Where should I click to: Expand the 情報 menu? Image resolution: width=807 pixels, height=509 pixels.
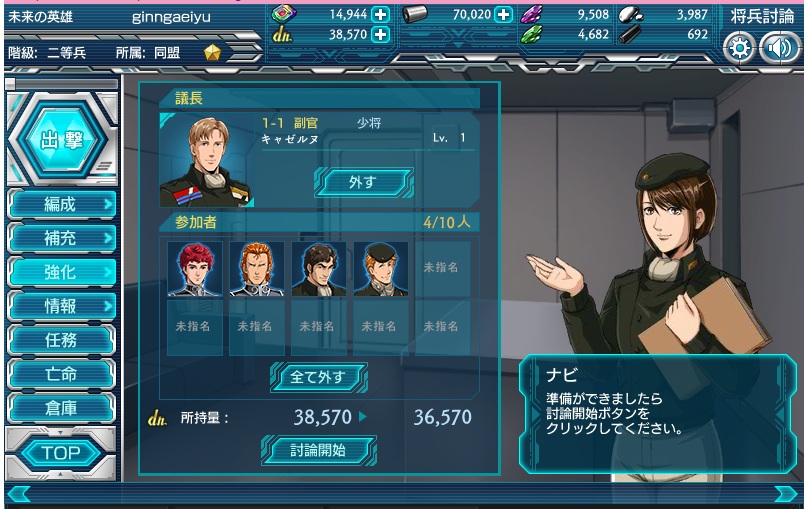coord(62,306)
